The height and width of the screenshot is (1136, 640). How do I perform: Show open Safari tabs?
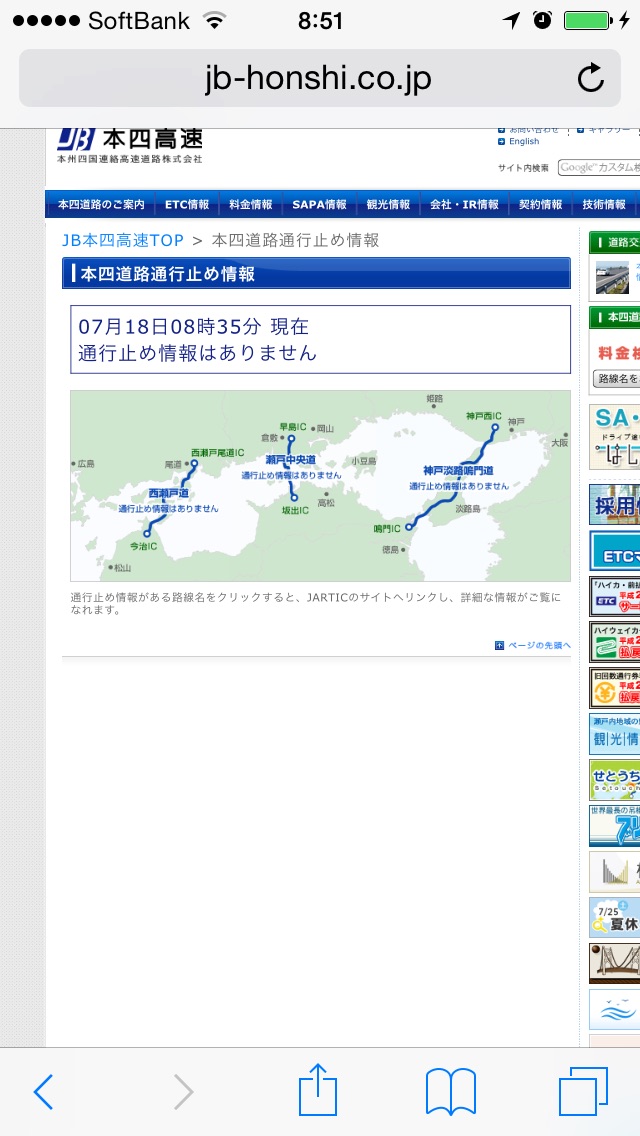pyautogui.click(x=583, y=1091)
